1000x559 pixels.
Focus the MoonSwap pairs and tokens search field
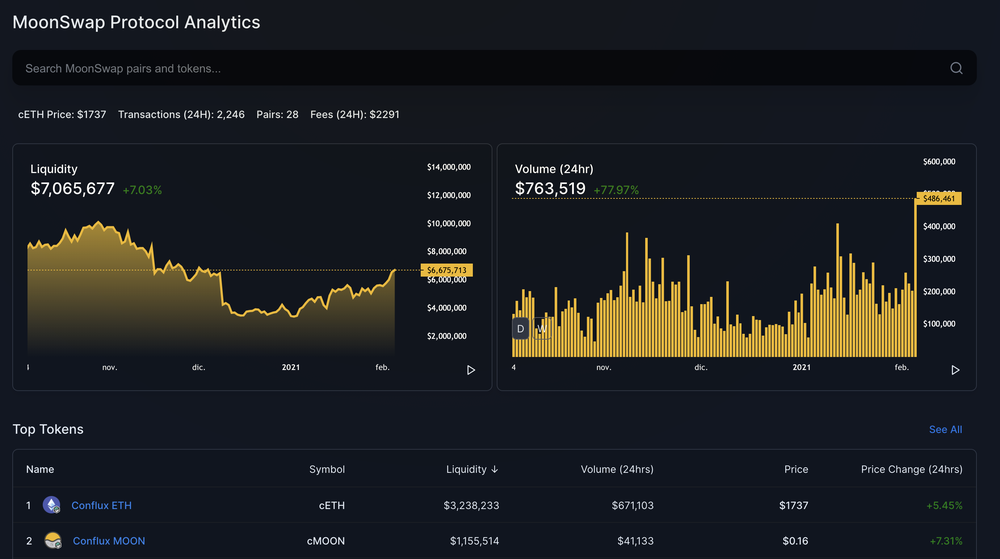[x=494, y=68]
